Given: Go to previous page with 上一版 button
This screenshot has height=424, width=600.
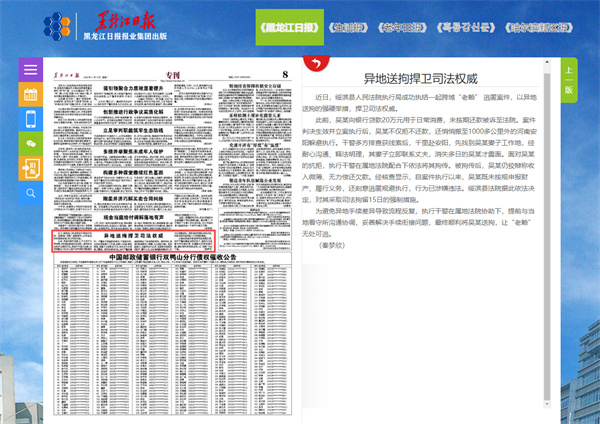Looking at the screenshot, I should [568, 80].
